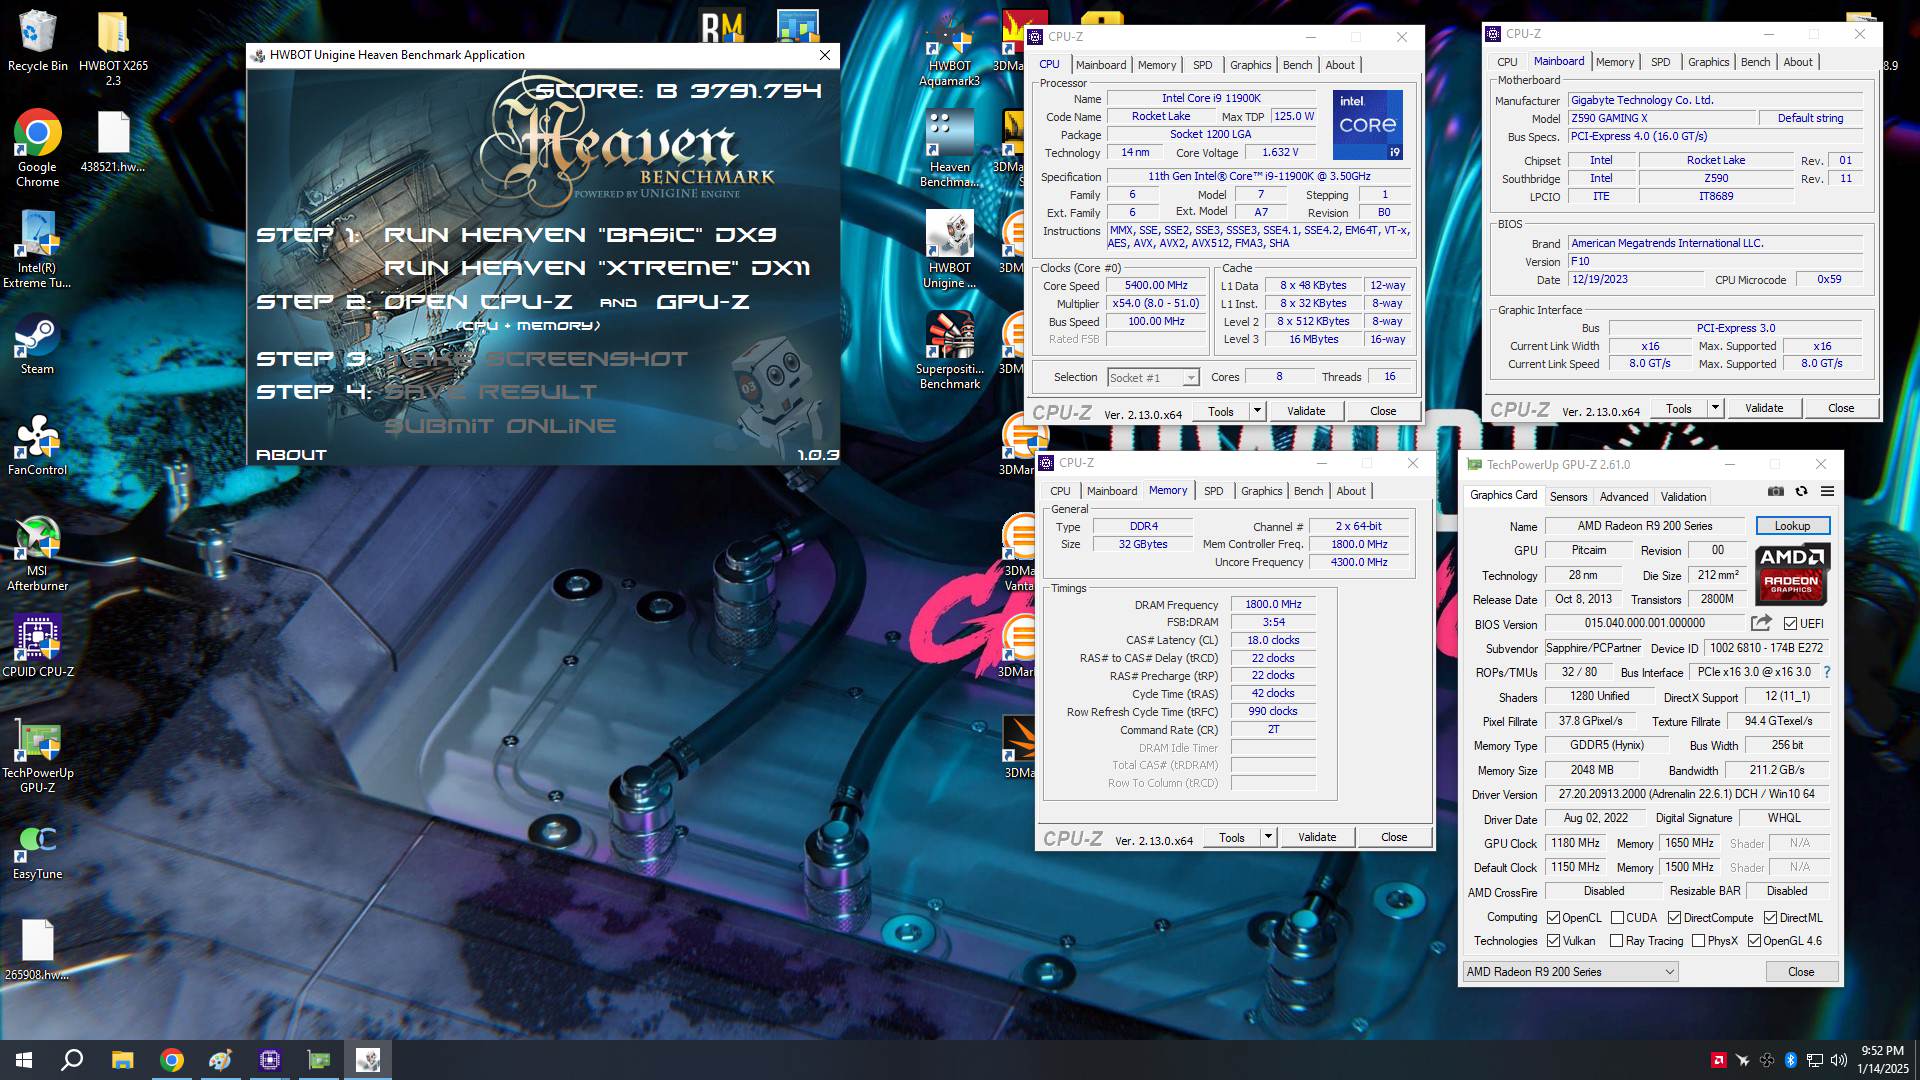Open the Recycle Bin desktop icon
The width and height of the screenshot is (1920, 1080).
pos(37,41)
